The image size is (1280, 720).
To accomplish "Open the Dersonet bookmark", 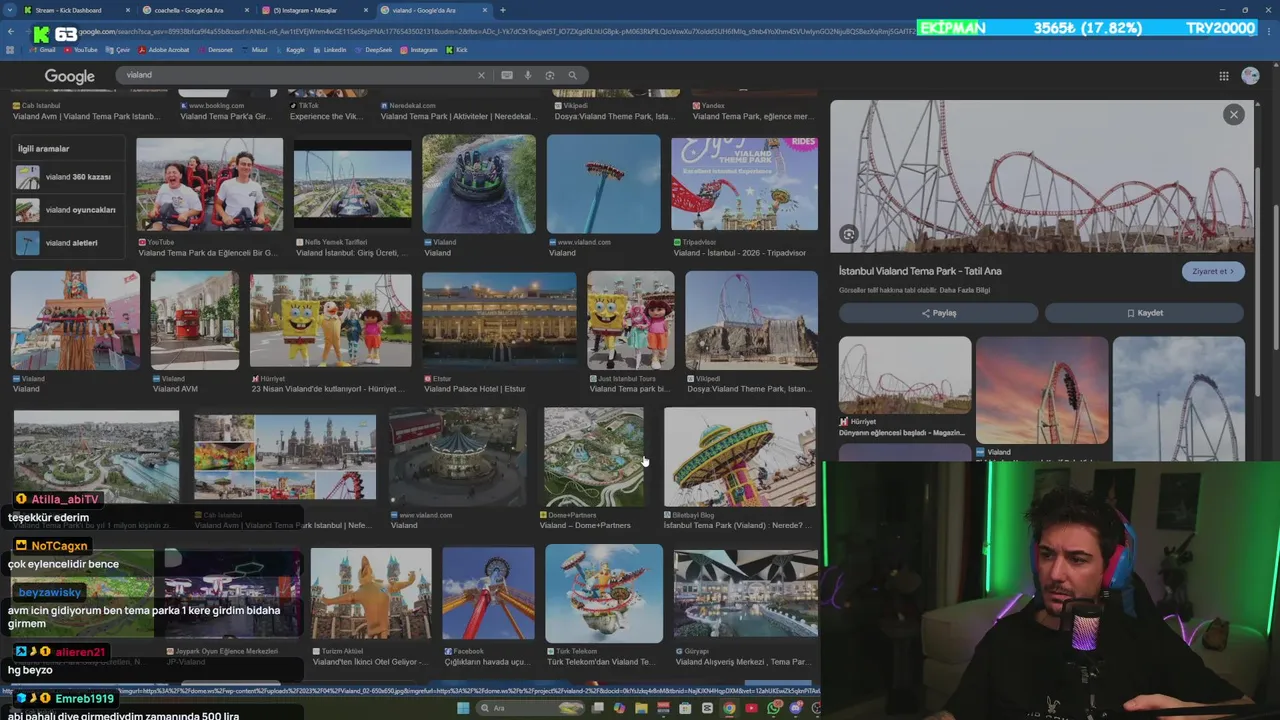I will [x=216, y=49].
